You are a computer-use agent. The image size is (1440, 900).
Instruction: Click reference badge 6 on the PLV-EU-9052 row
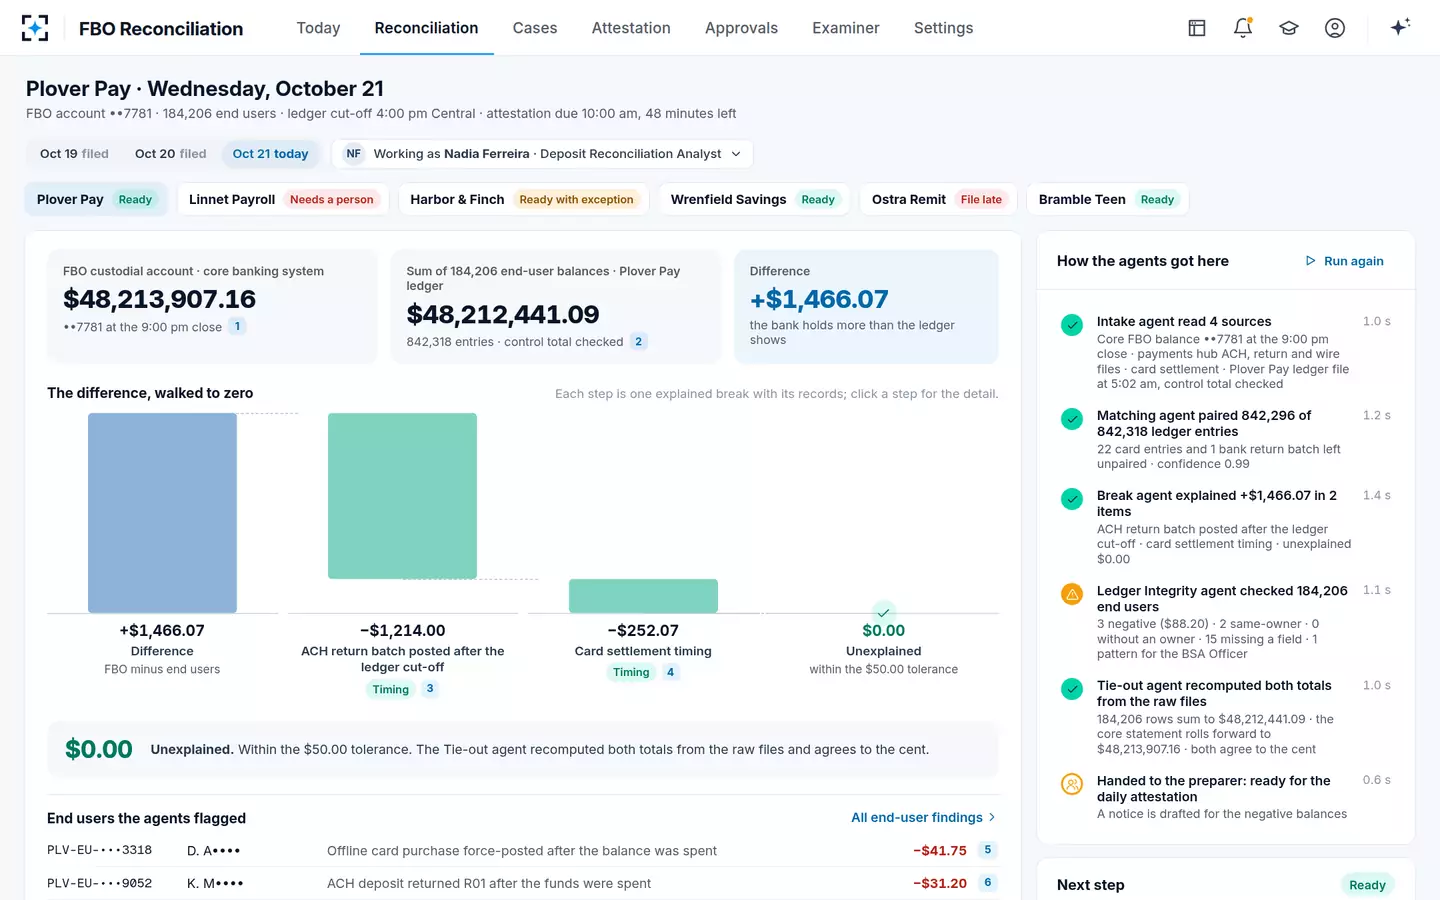coord(988,883)
